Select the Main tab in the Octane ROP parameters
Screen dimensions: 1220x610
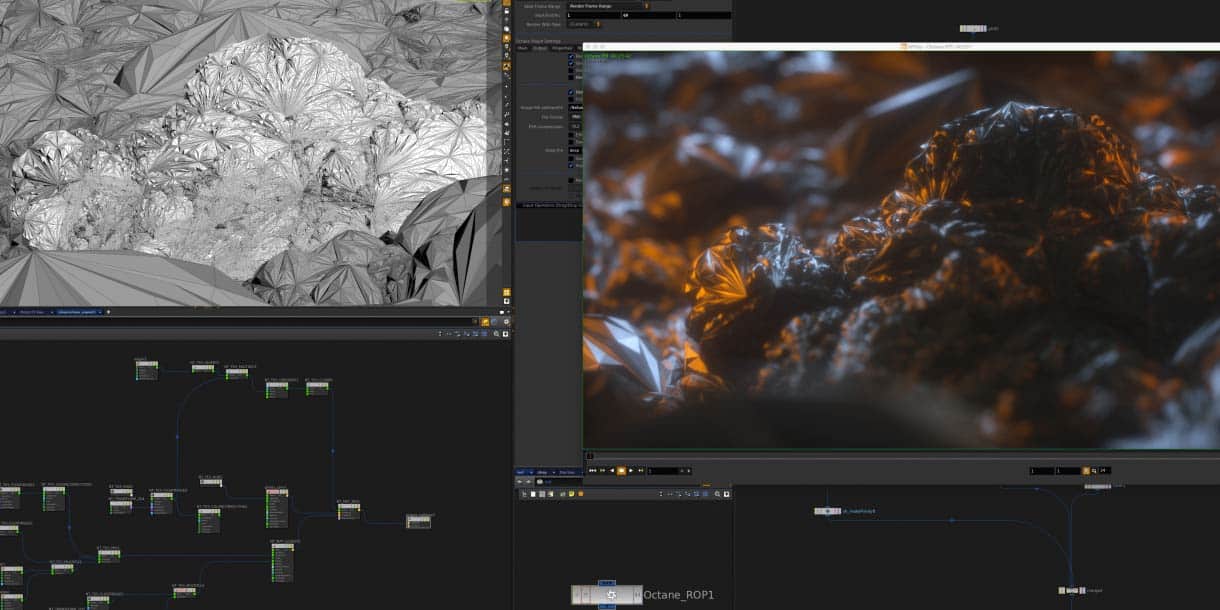click(523, 48)
